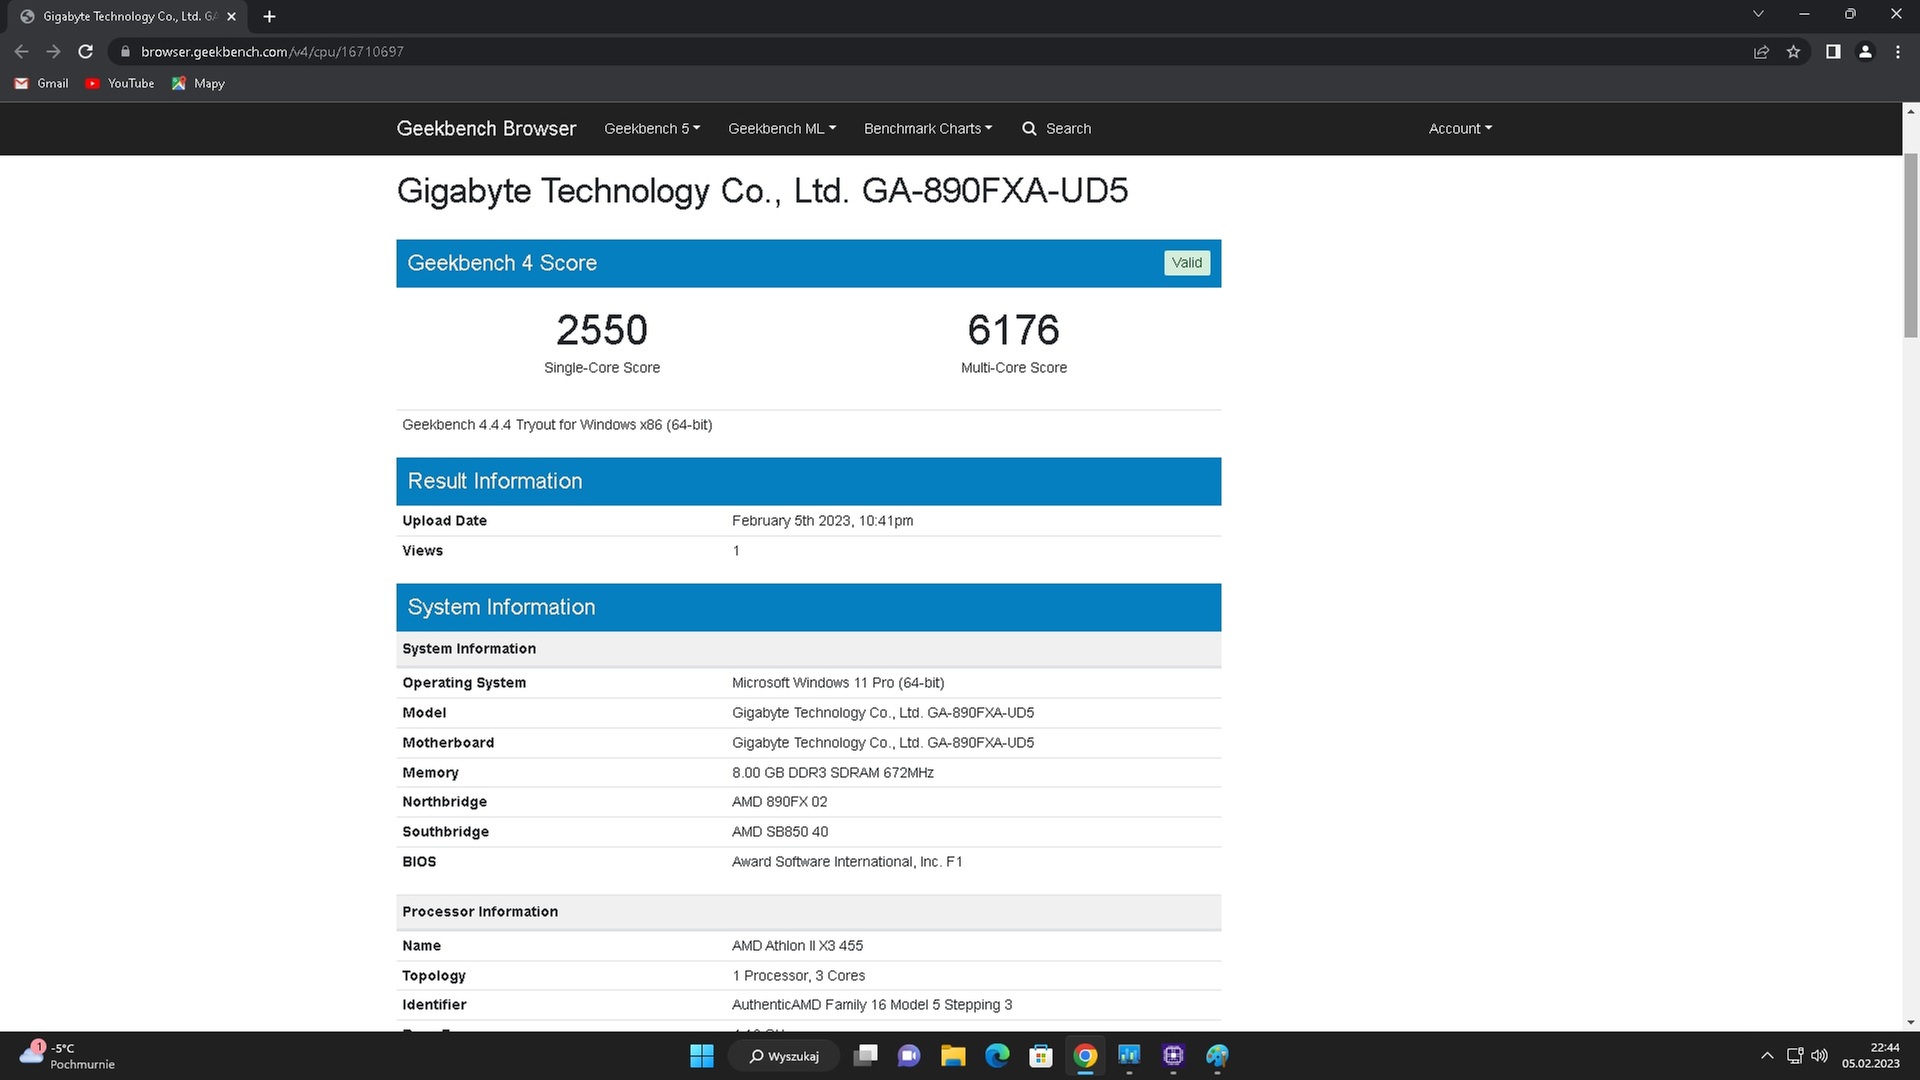Select the Gigabyte Technology browser tab
1920x1080 pixels.
tap(128, 16)
